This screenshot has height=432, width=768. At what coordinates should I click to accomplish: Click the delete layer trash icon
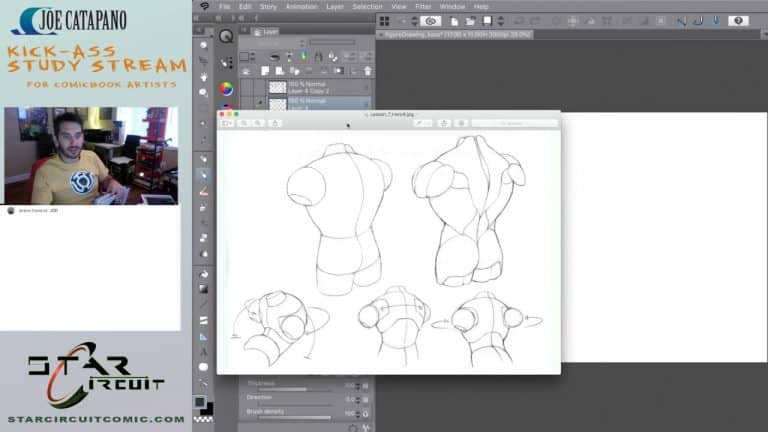(x=368, y=71)
